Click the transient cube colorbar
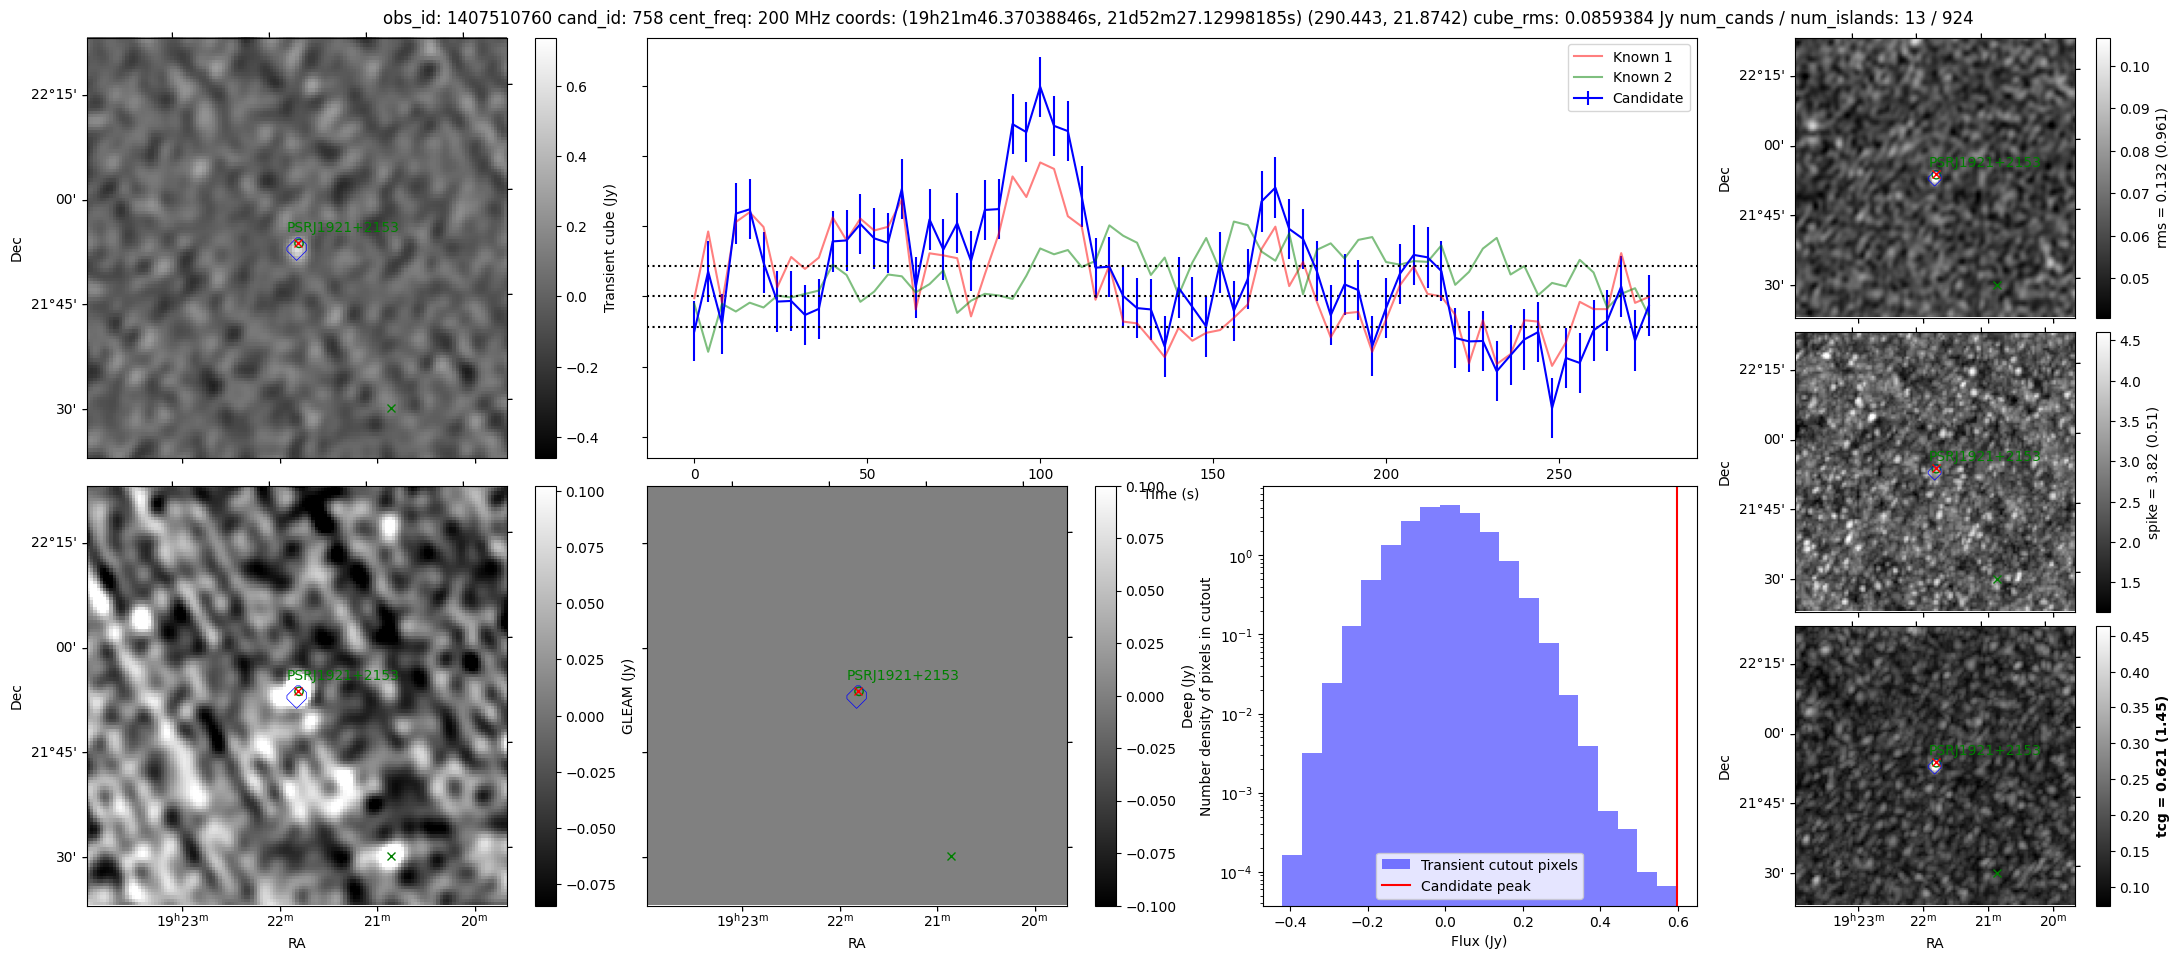 (x=546, y=248)
